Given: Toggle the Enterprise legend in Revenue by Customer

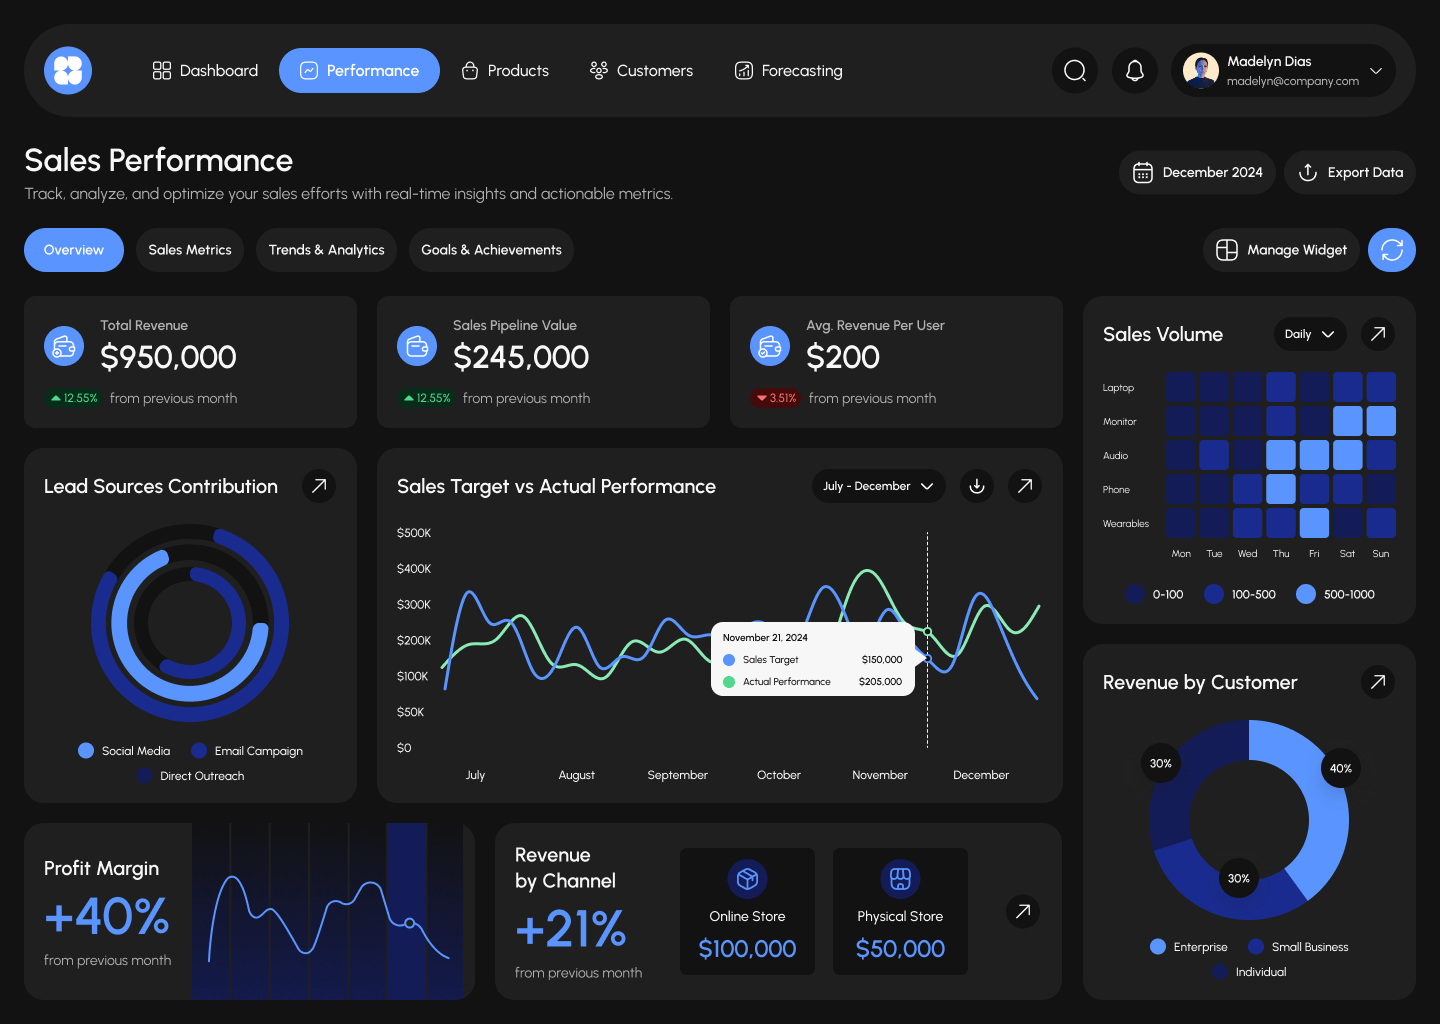Looking at the screenshot, I should [x=1189, y=946].
